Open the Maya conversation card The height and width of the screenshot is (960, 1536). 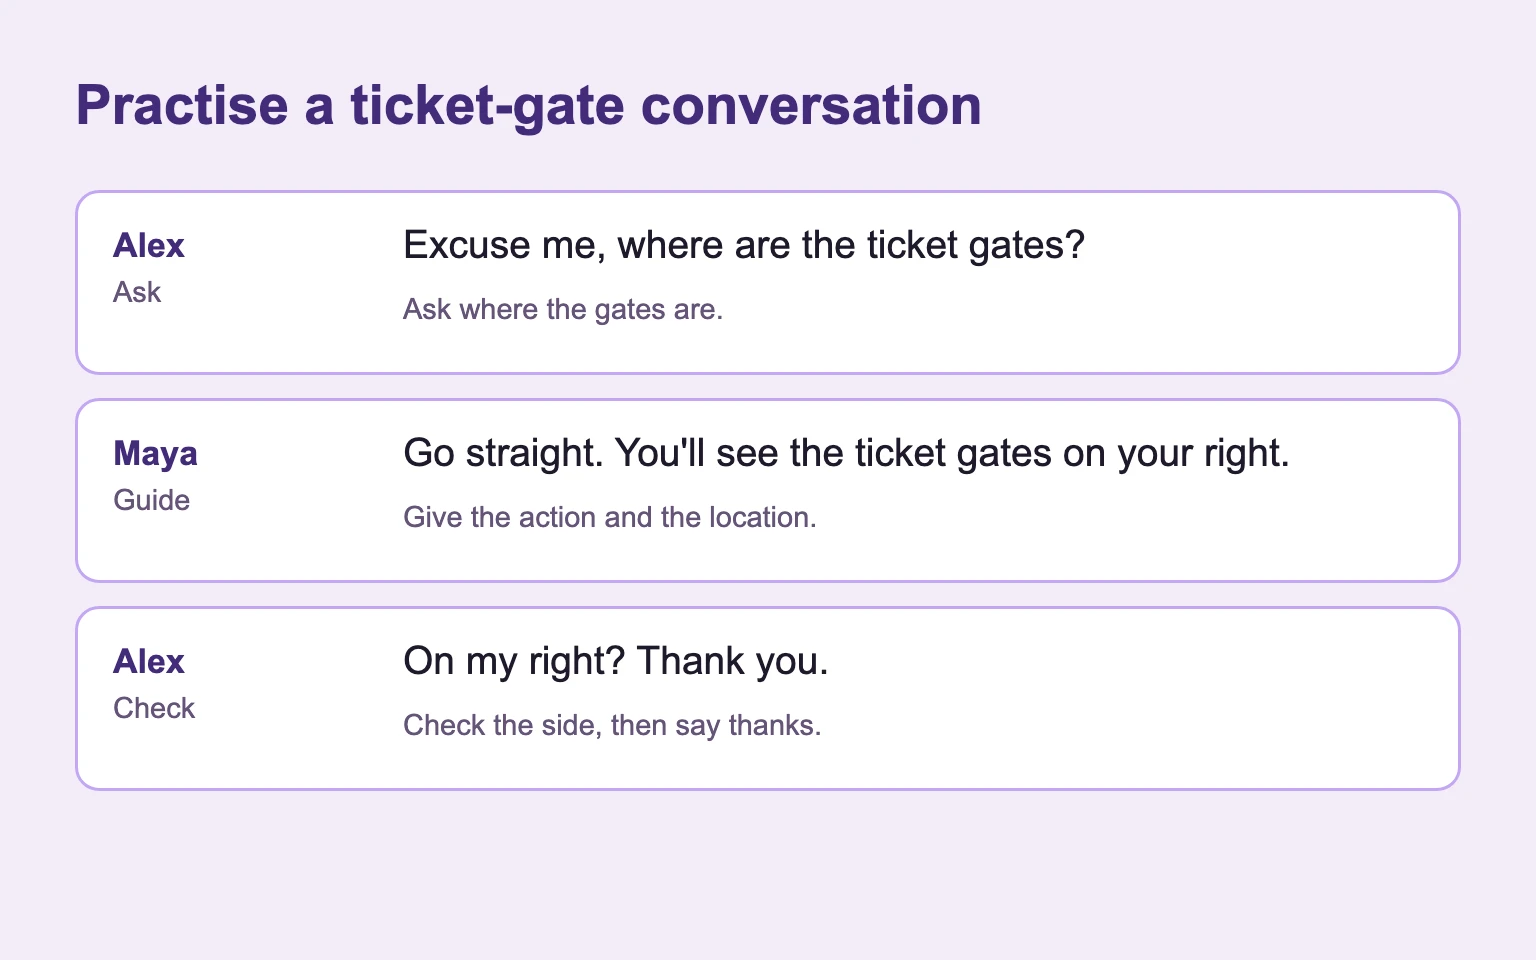768,491
